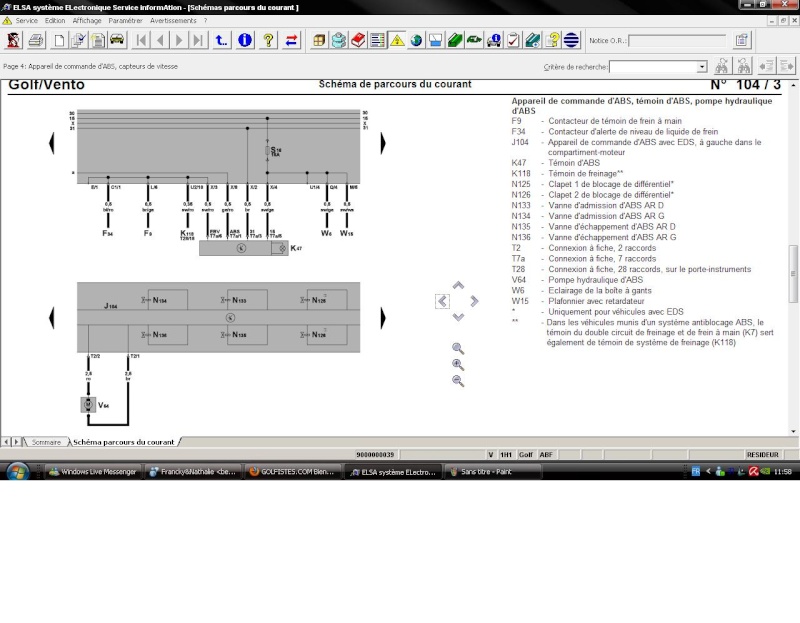This screenshot has width=800, height=623.
Task: Open the Affichage menu
Action: coord(87,21)
